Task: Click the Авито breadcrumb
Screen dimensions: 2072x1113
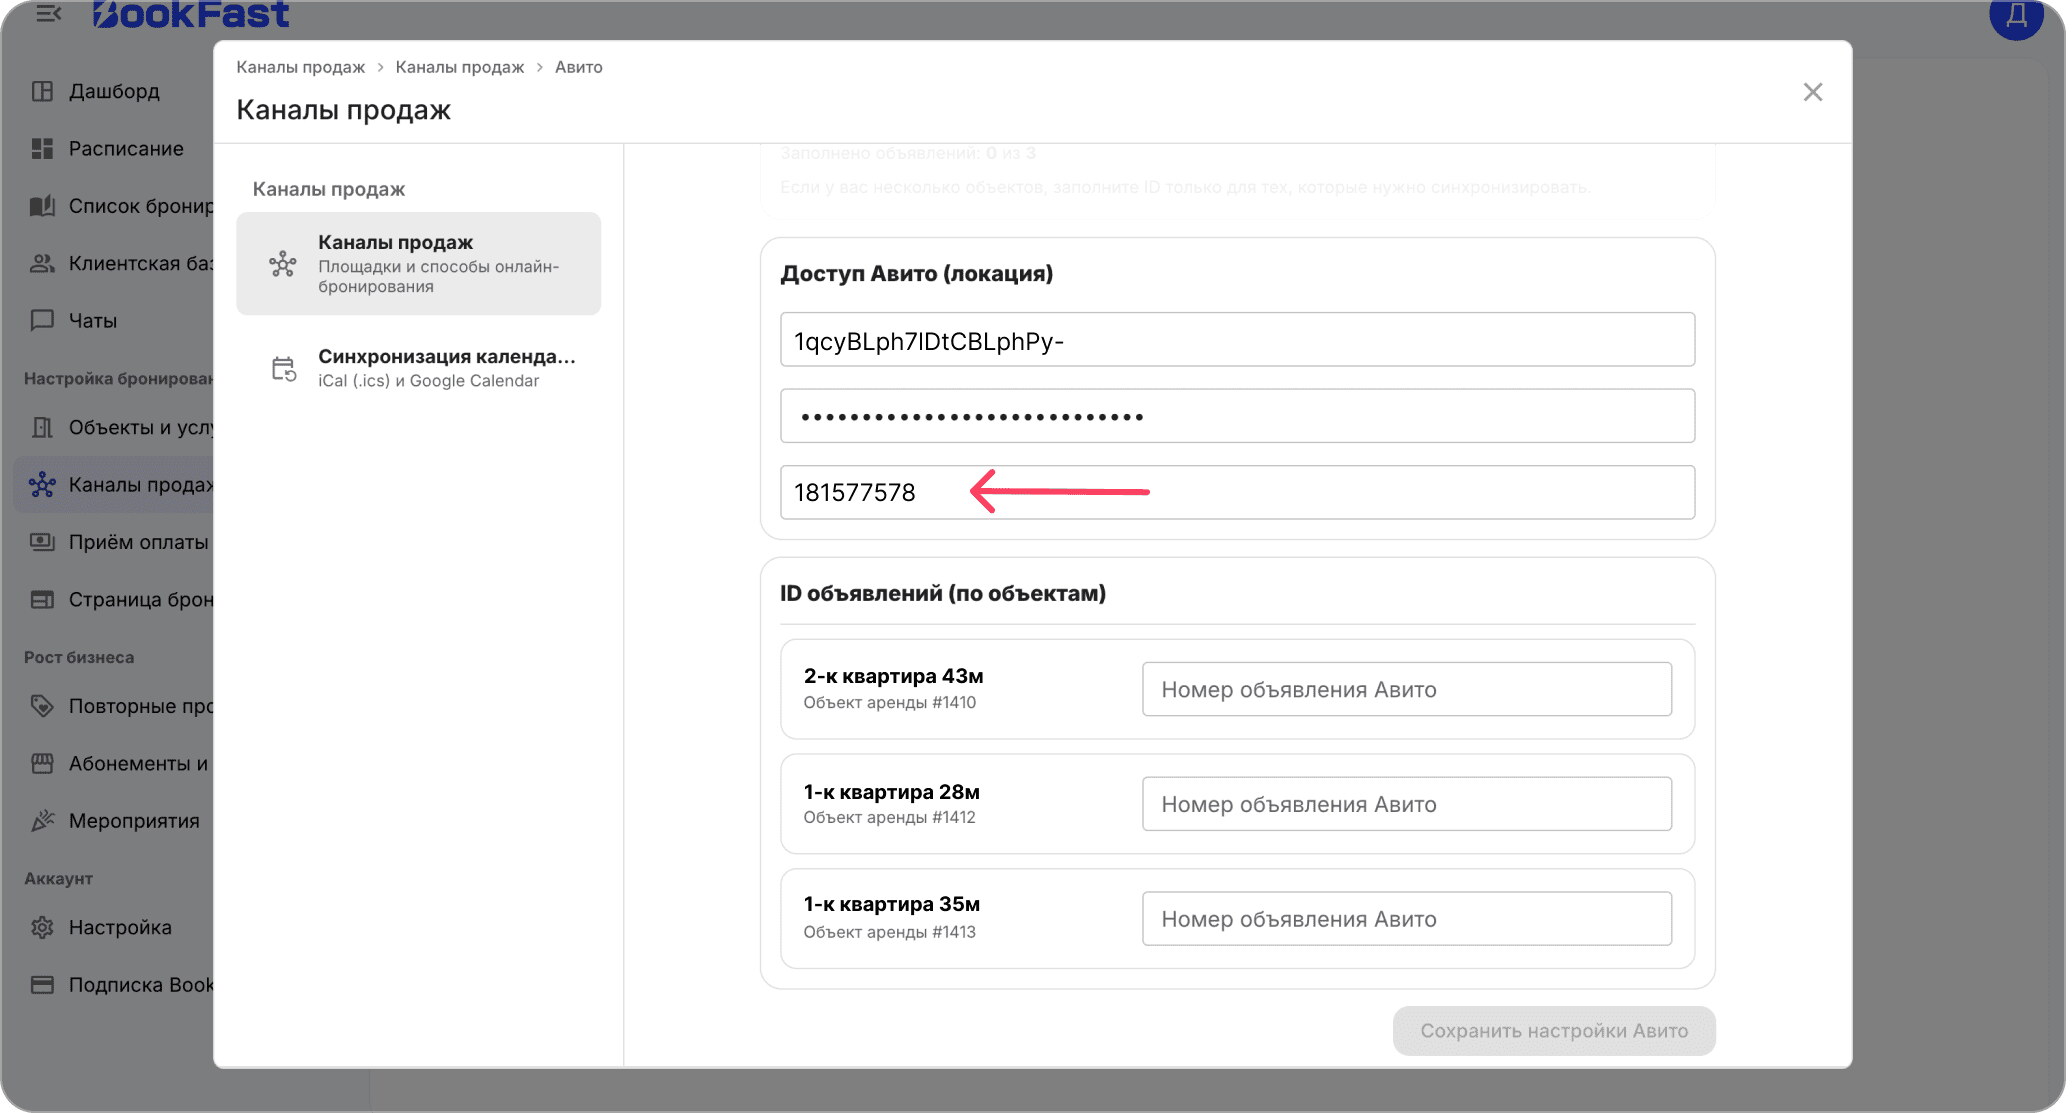Action: [579, 67]
